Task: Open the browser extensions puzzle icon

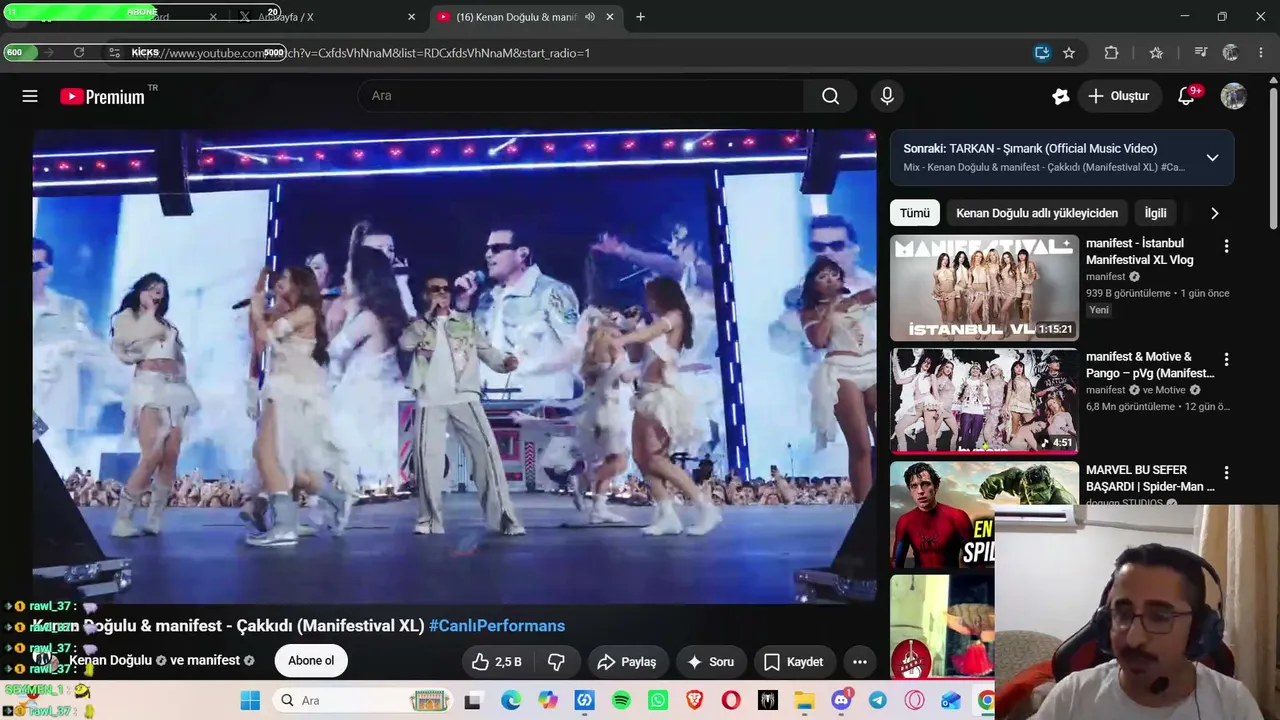Action: tap(1111, 53)
